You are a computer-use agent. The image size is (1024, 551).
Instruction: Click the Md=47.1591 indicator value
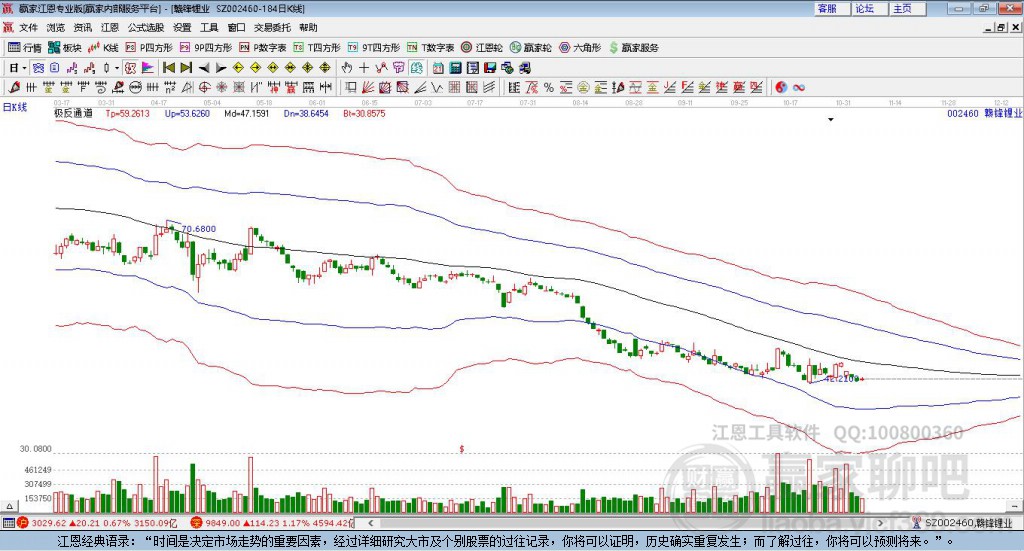246,114
